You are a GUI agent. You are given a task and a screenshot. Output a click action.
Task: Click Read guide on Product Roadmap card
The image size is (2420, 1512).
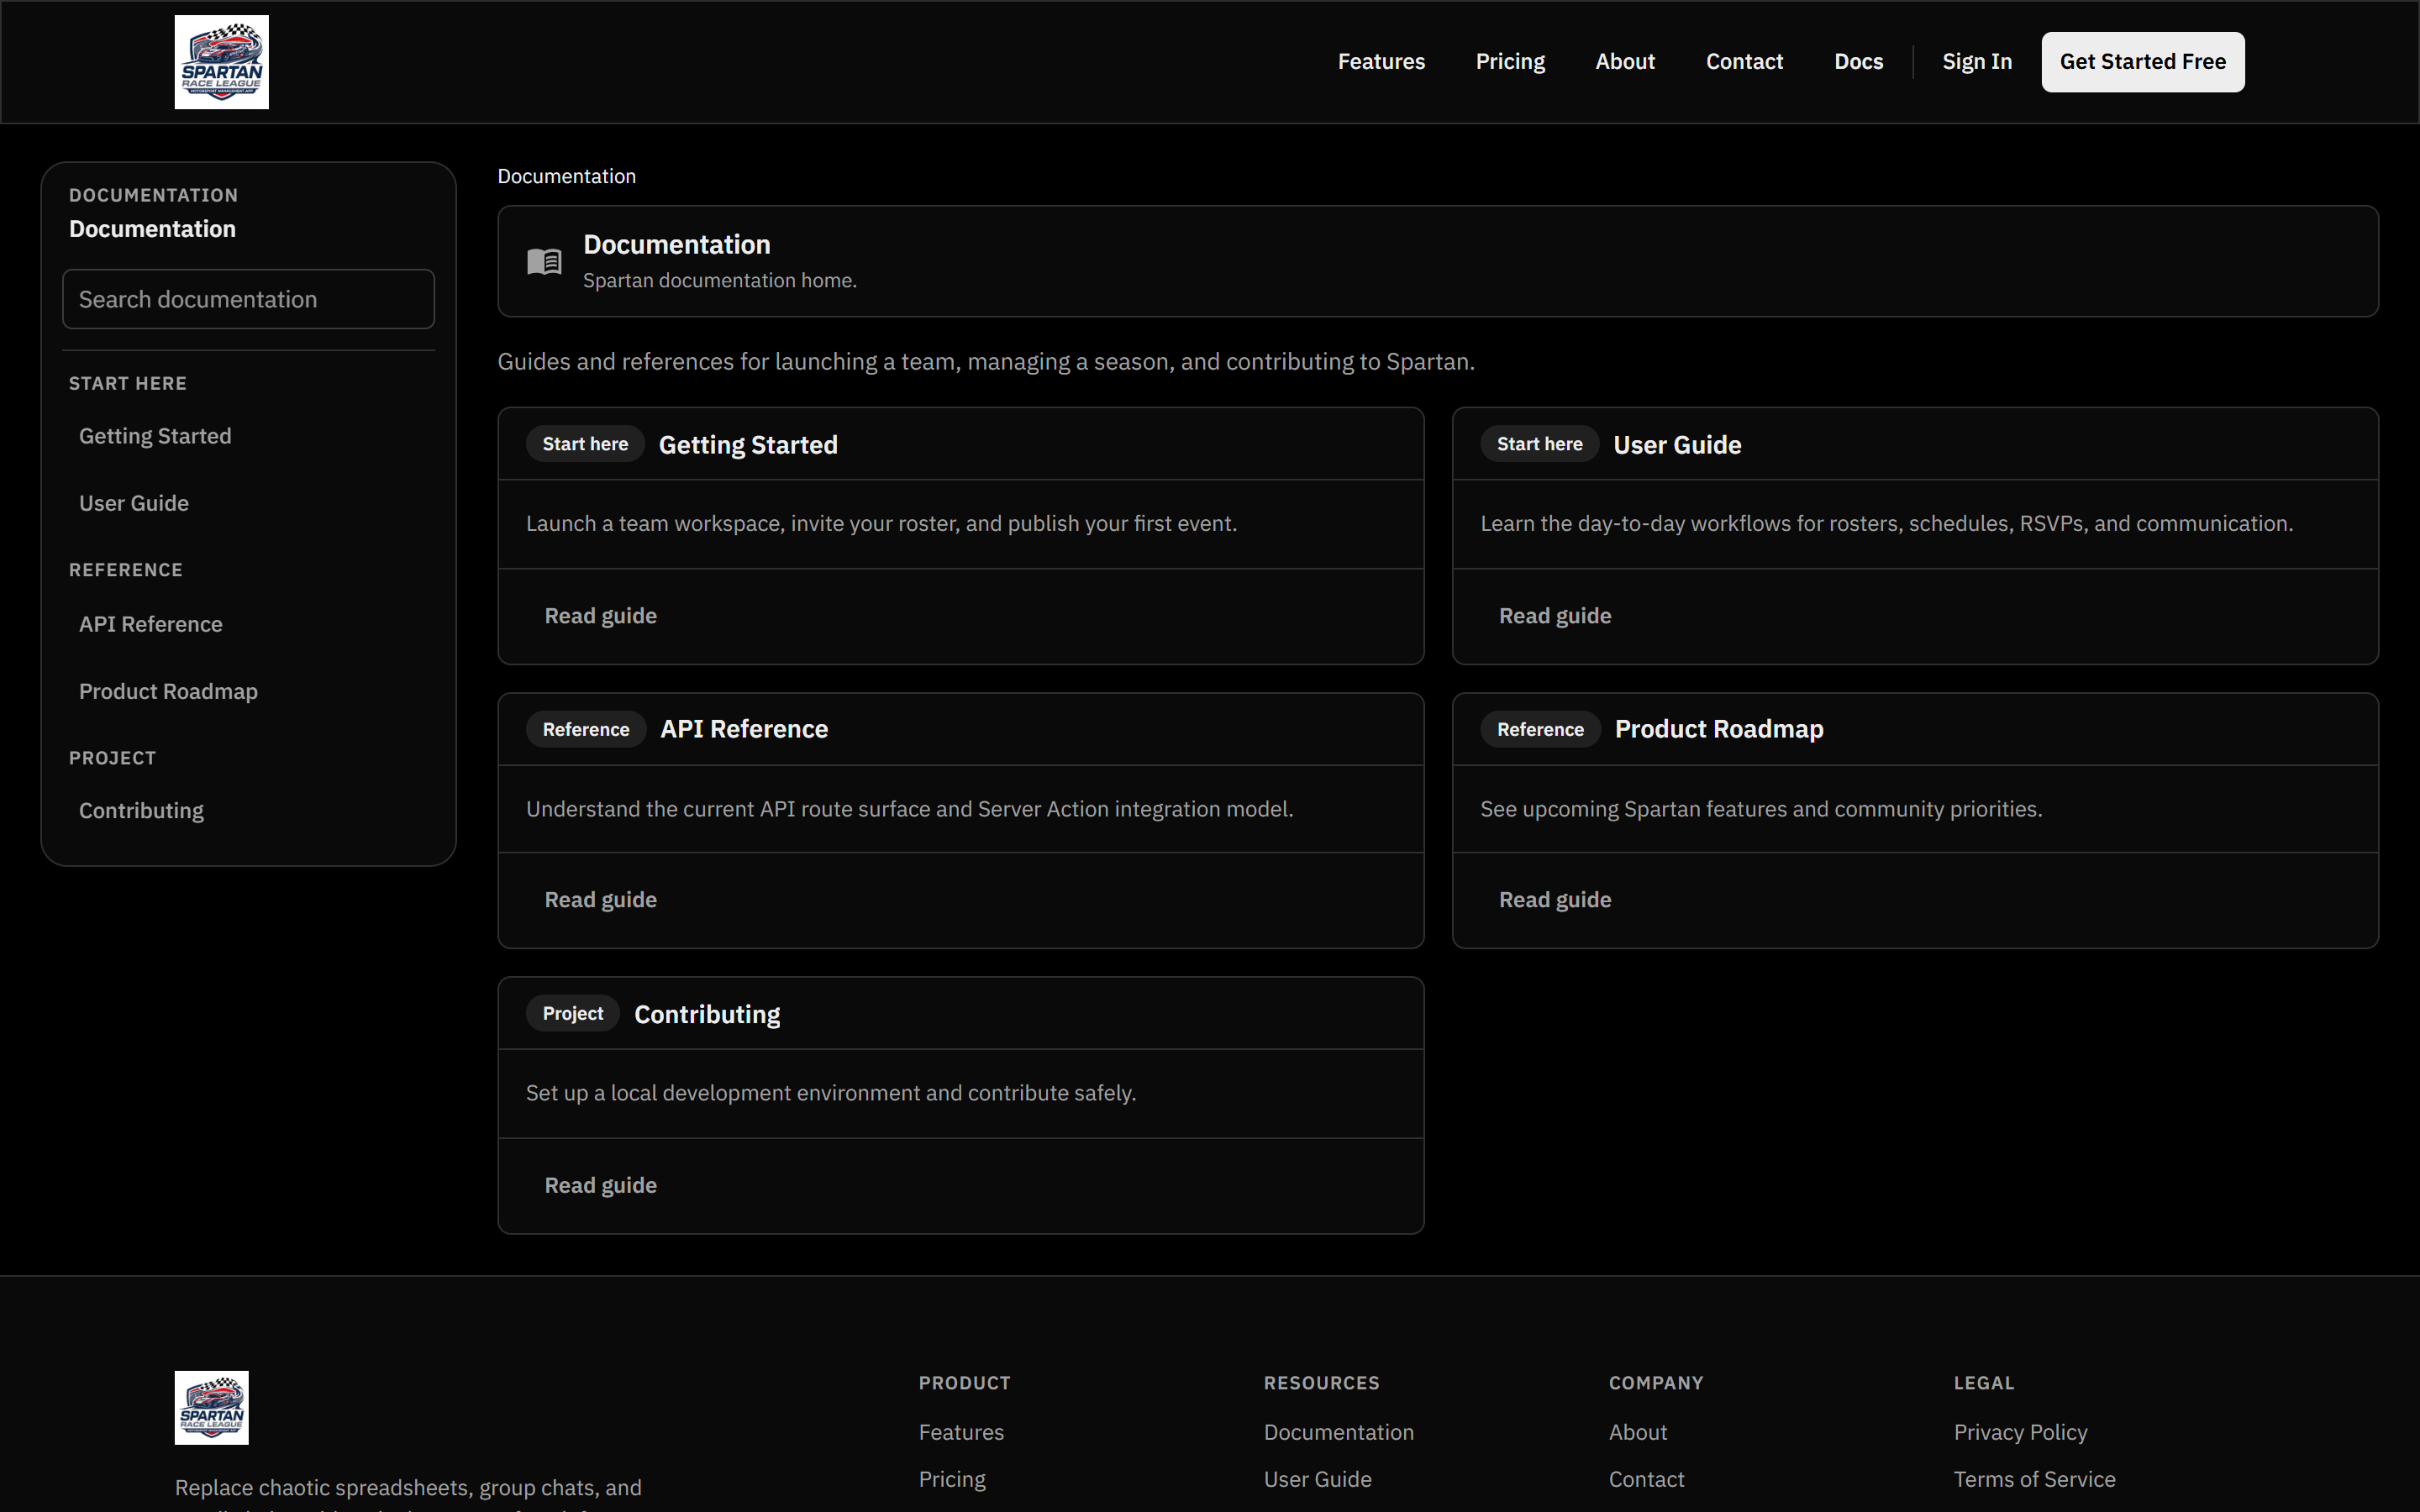point(1555,900)
